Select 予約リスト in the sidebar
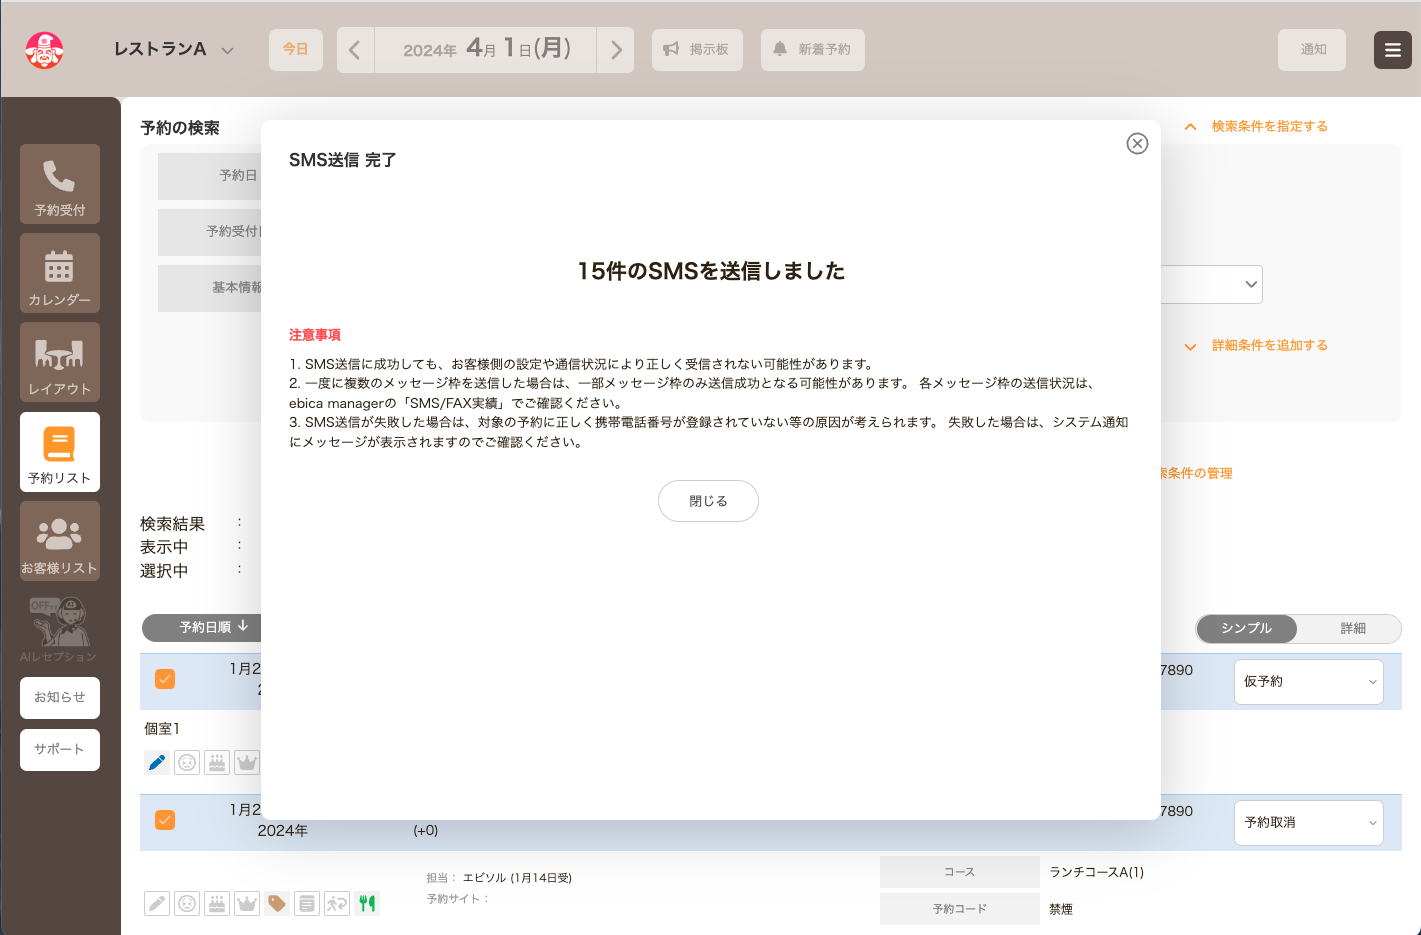The height and width of the screenshot is (935, 1421). 60,452
